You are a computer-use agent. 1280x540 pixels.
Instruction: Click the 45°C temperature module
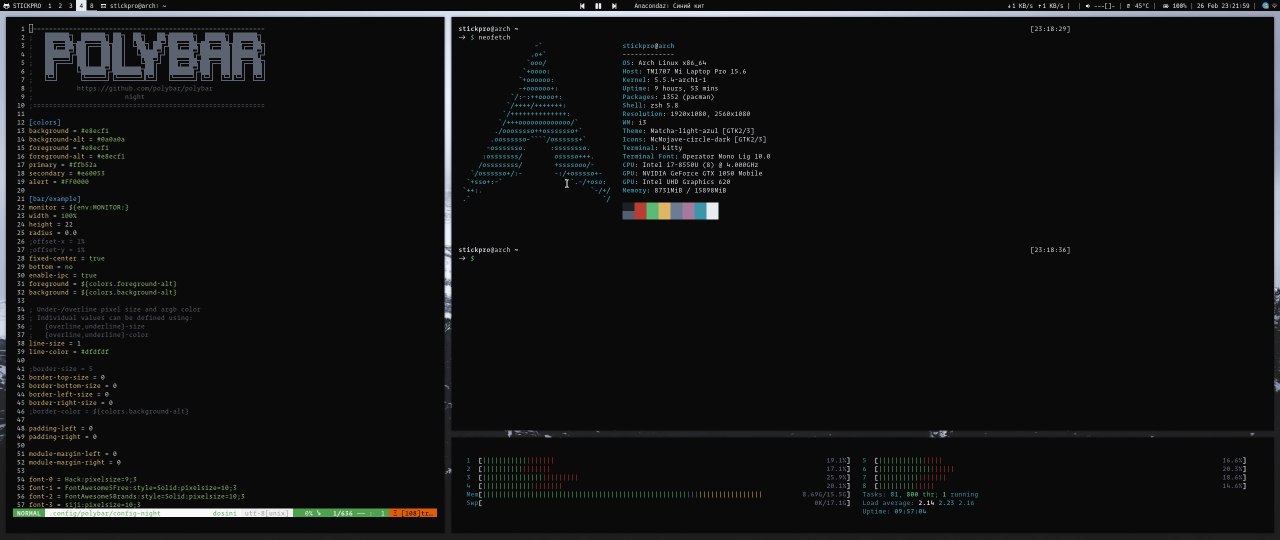click(1136, 6)
